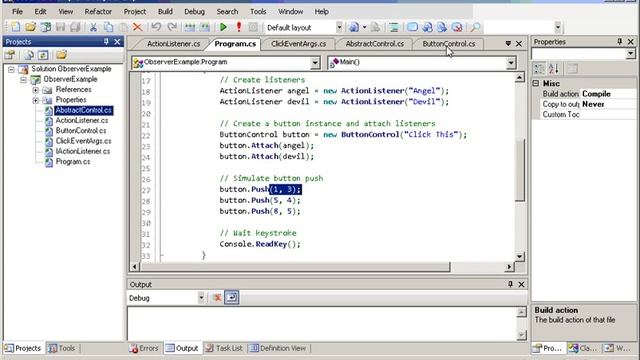Toggle comment region toolbar icon
Viewport: 640px width, 360px height.
(x=394, y=27)
